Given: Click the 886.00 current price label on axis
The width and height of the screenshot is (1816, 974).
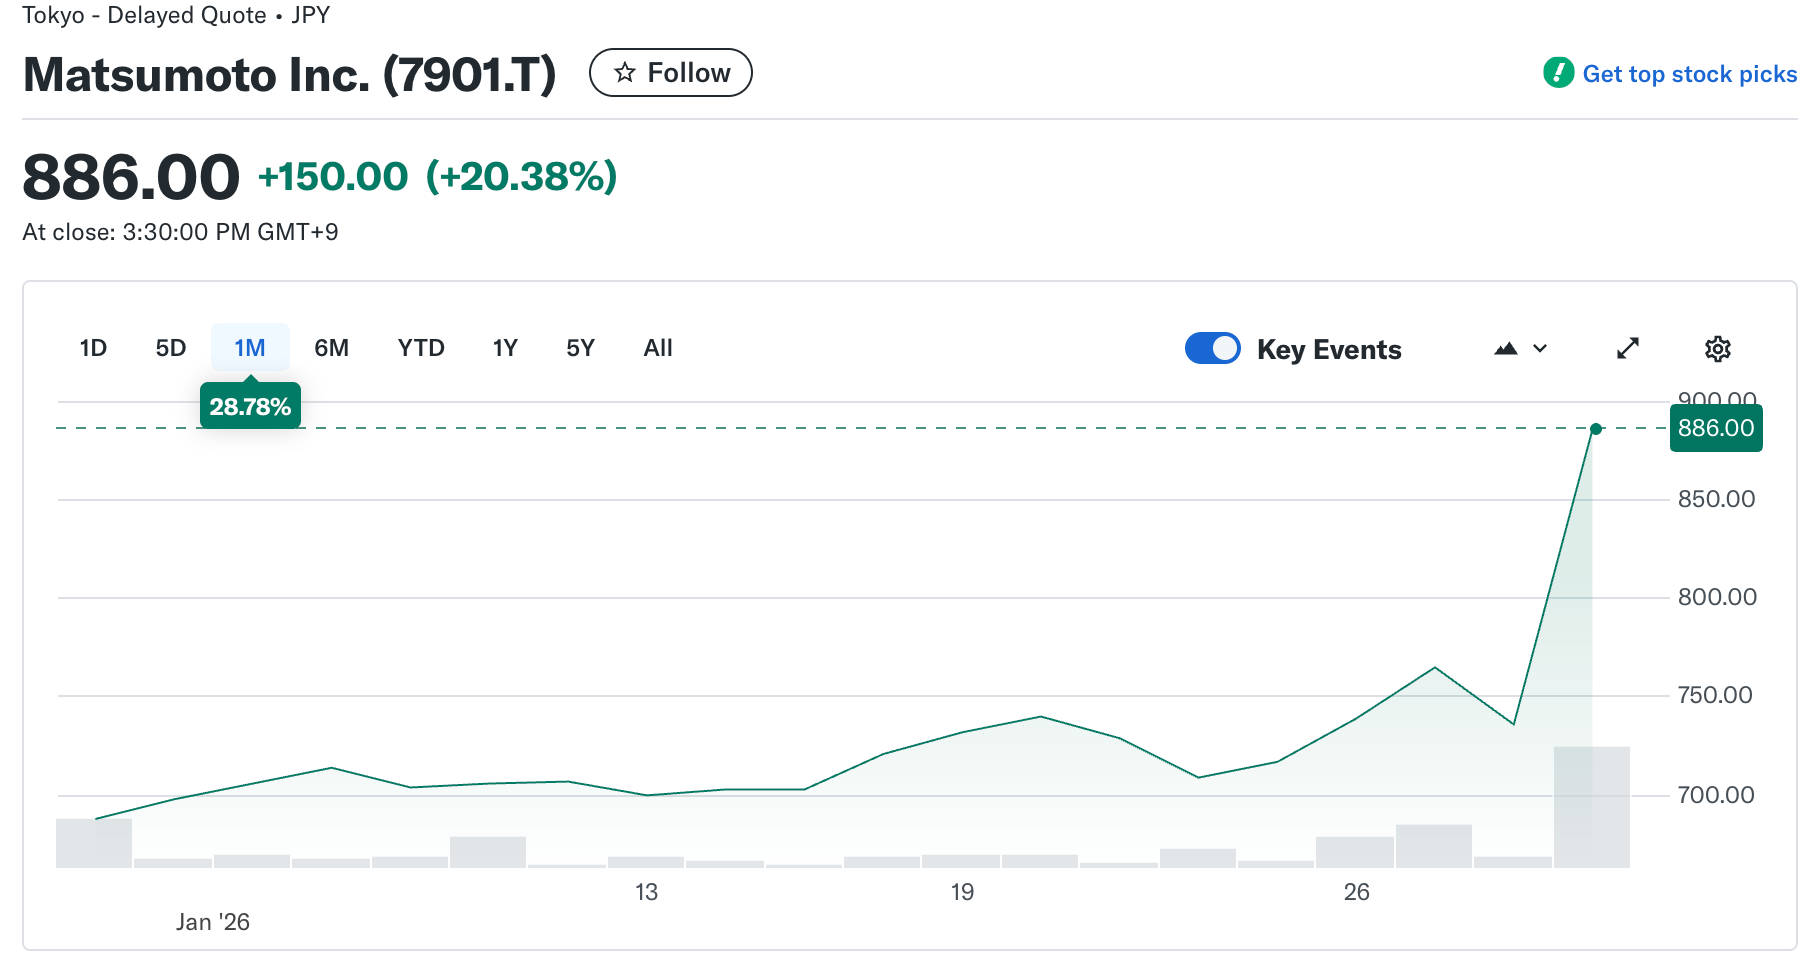Looking at the screenshot, I should (x=1715, y=428).
